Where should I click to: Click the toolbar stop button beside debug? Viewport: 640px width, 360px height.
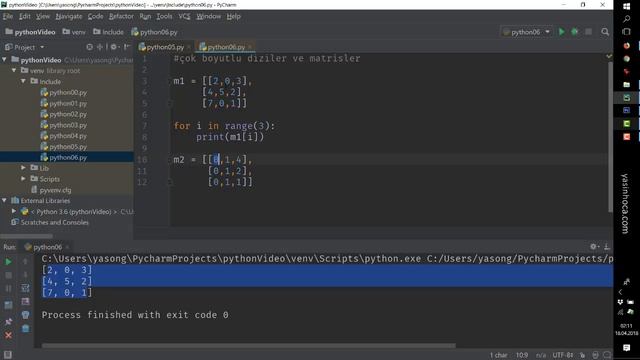(x=588, y=32)
